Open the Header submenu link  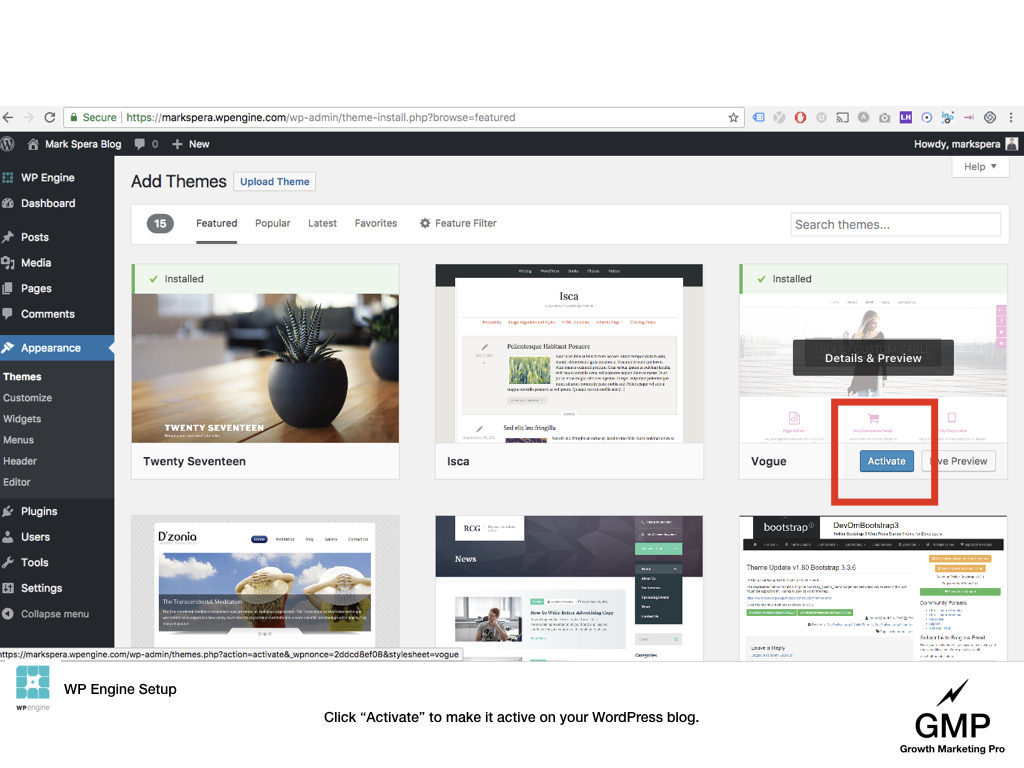click(20, 461)
